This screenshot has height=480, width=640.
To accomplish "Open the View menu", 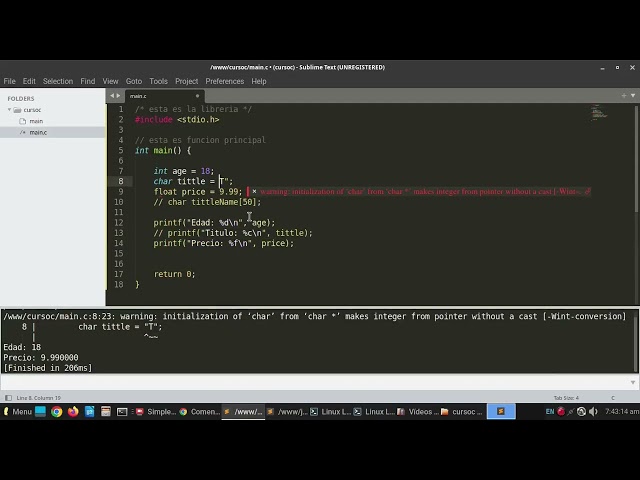I will pos(110,81).
